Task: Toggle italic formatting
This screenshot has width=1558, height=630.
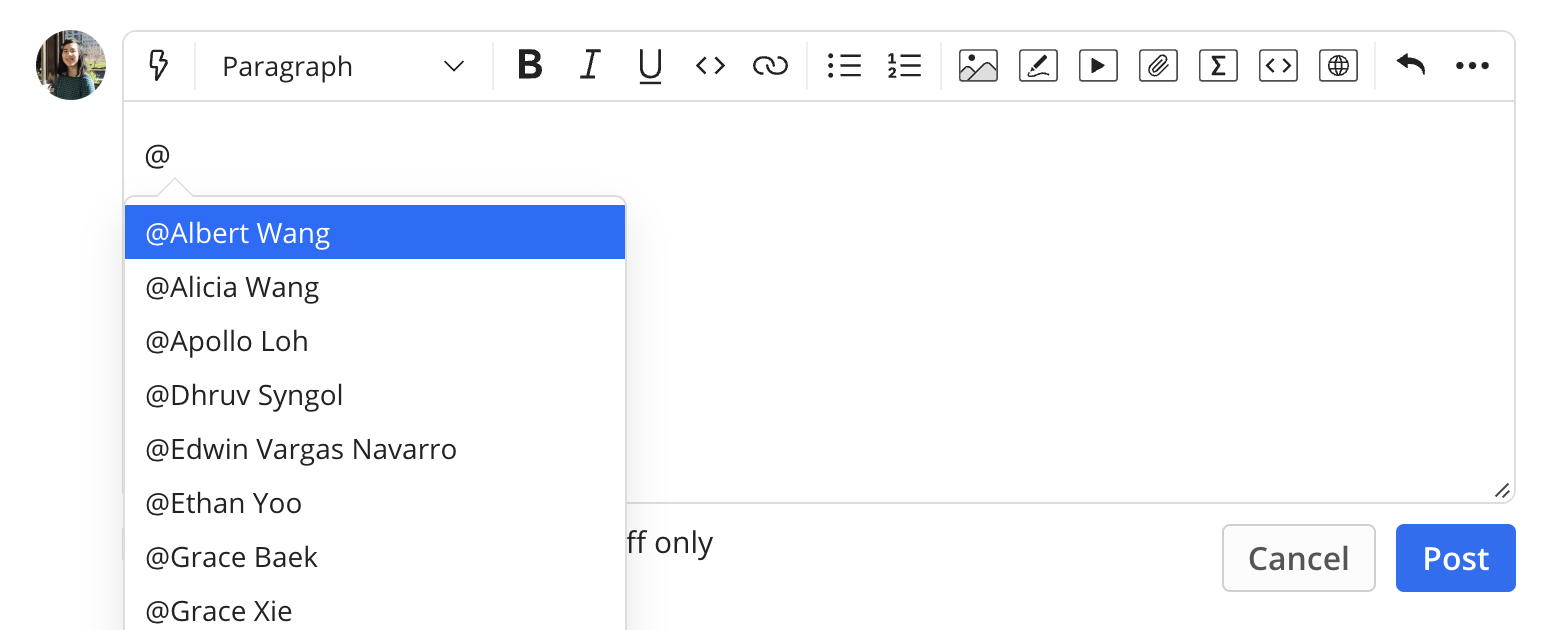Action: pyautogui.click(x=590, y=66)
